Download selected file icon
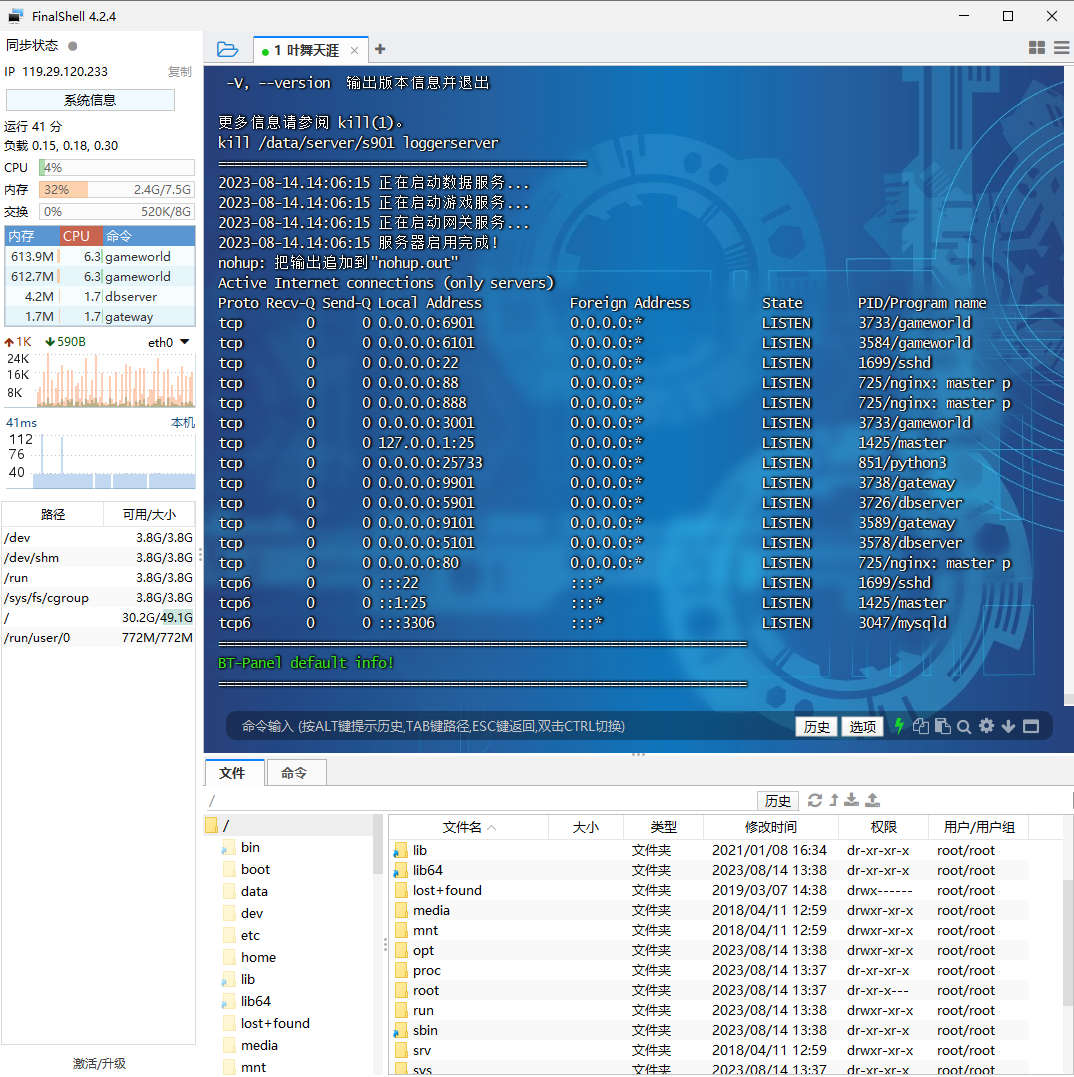 tap(852, 800)
